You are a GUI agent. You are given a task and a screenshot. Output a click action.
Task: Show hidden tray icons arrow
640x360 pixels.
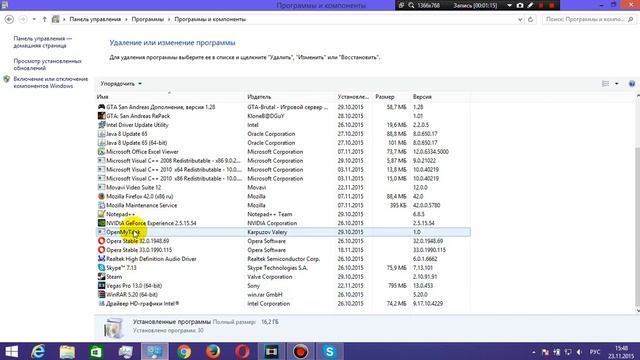click(x=533, y=352)
